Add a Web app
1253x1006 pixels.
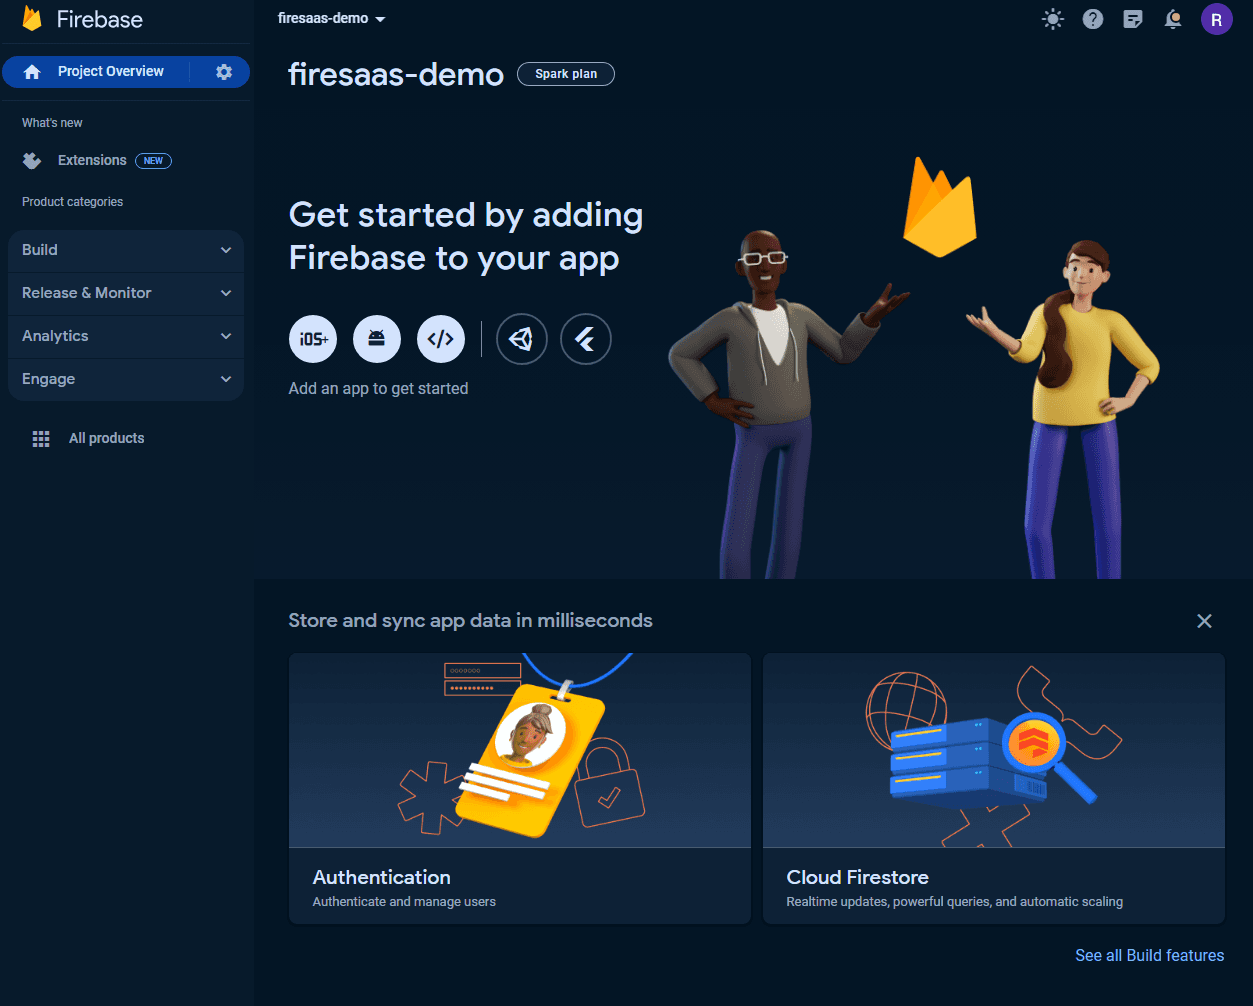point(441,339)
